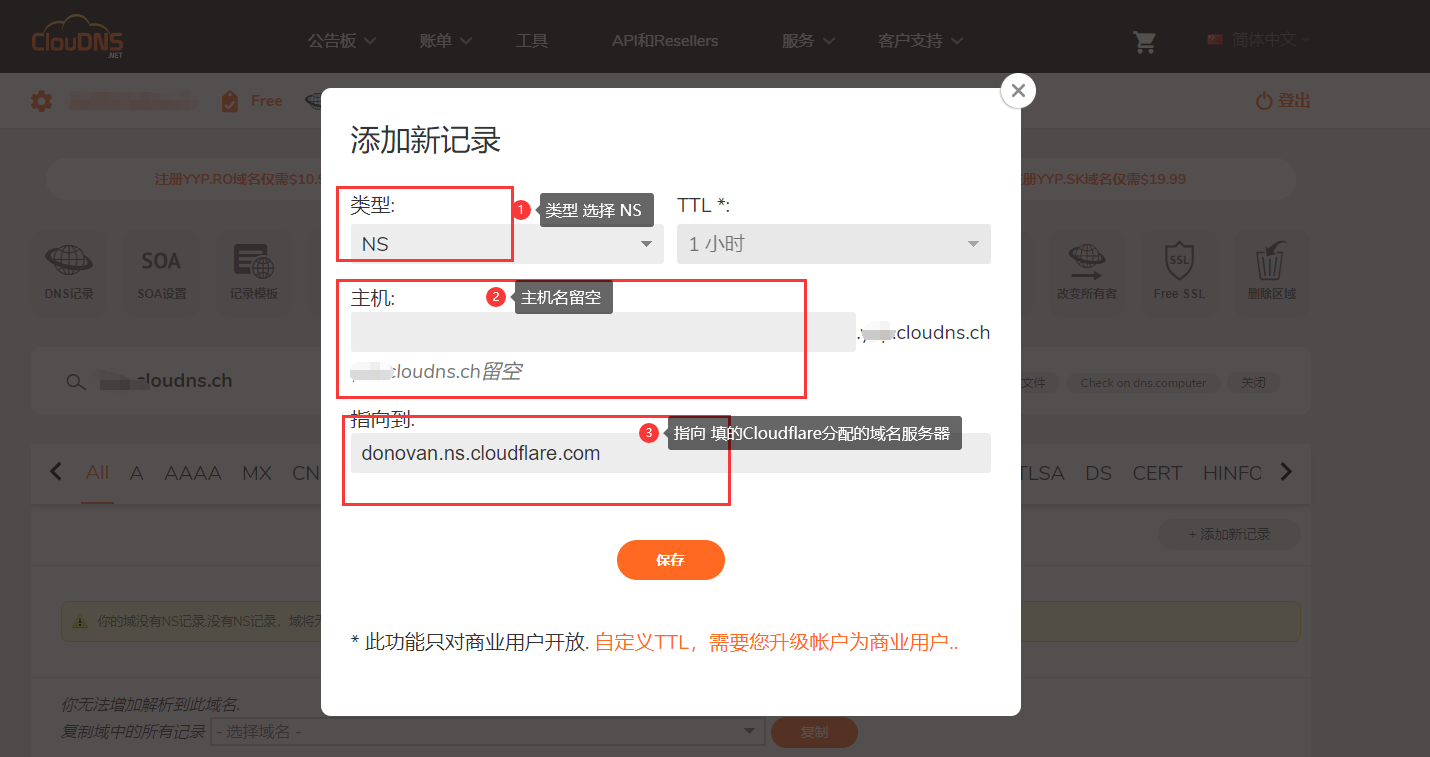Open the TTL 1 小时 dropdown
Viewport: 1430px width, 757px height.
click(834, 244)
